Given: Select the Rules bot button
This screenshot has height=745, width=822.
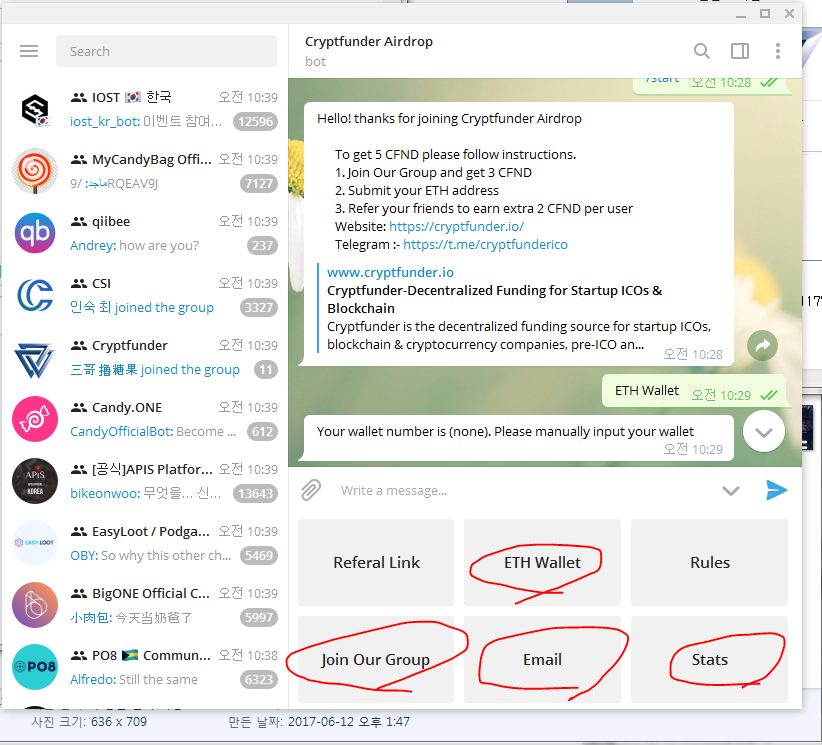Looking at the screenshot, I should click(709, 563).
